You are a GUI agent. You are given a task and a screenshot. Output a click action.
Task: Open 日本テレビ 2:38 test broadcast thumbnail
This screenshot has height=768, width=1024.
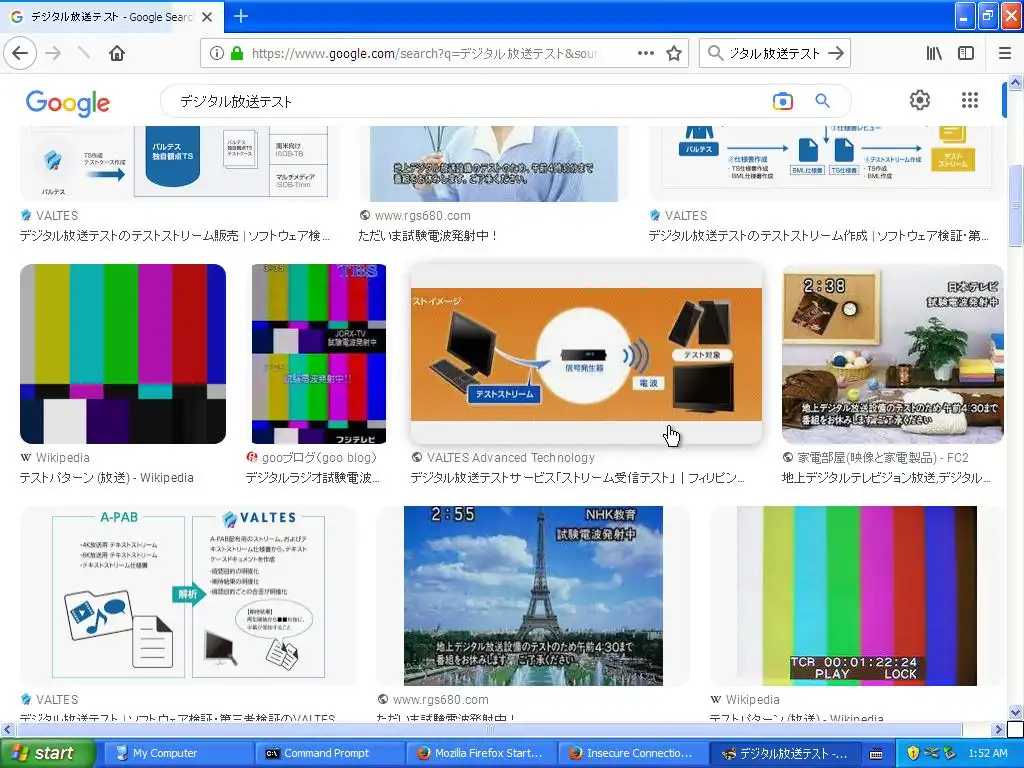(893, 354)
